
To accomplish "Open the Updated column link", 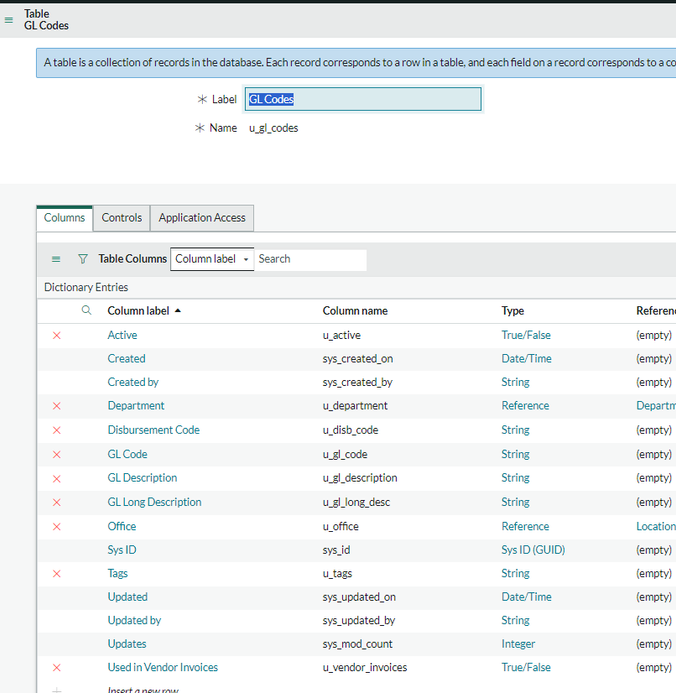I will 128,597.
